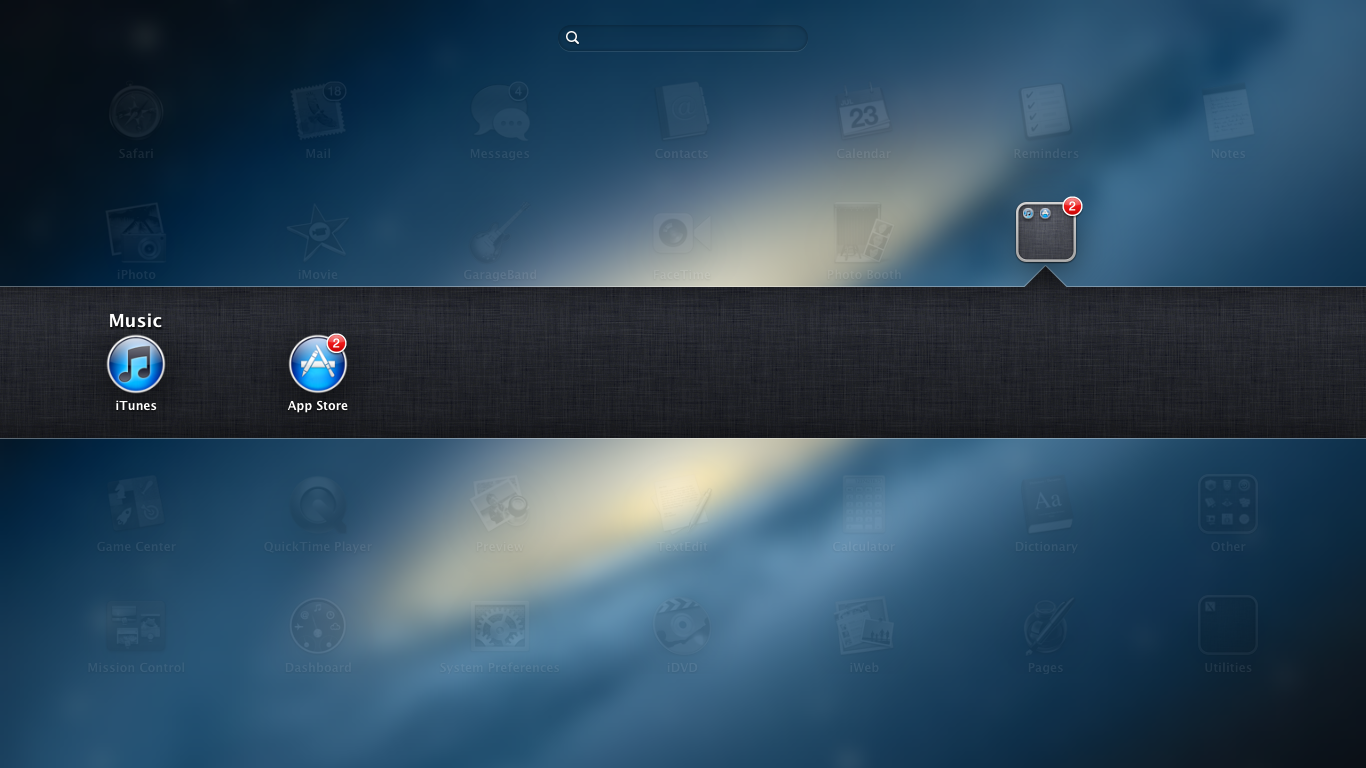Open the dimmed iWeb icon
The height and width of the screenshot is (768, 1366).
[x=864, y=625]
